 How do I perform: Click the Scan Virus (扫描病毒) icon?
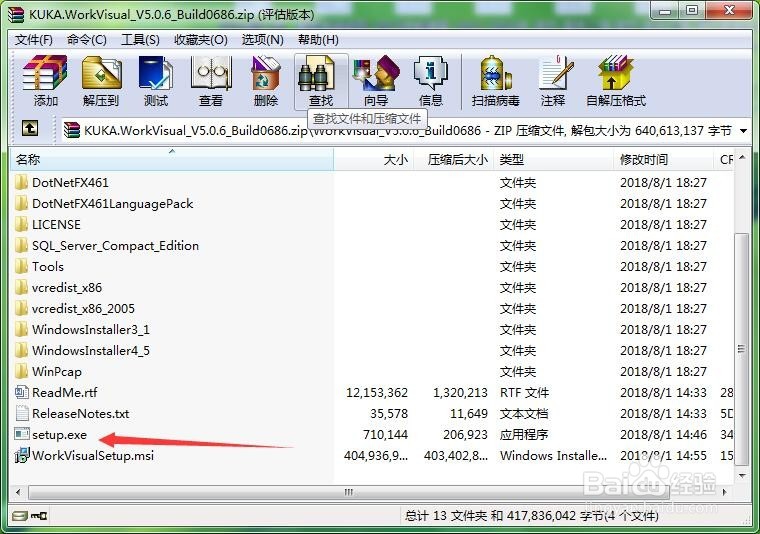[x=495, y=73]
